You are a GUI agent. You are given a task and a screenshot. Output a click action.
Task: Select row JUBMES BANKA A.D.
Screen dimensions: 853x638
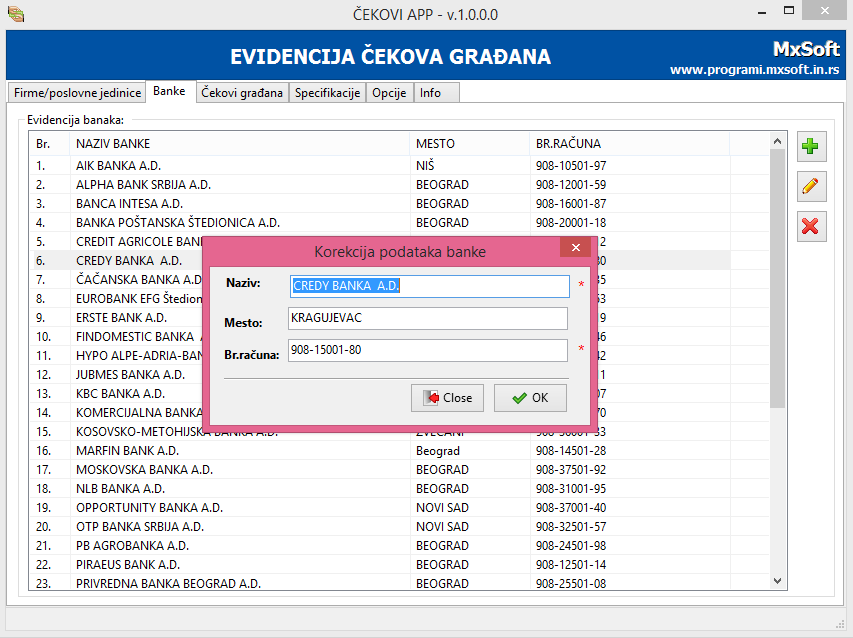tap(117, 375)
